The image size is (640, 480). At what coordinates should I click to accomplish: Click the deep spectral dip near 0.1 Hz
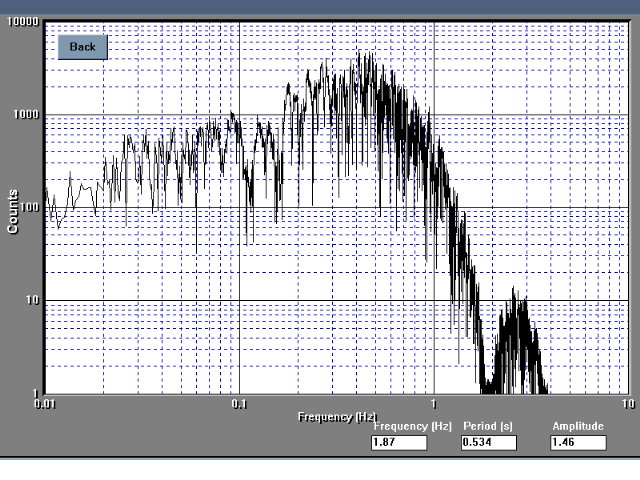249,238
